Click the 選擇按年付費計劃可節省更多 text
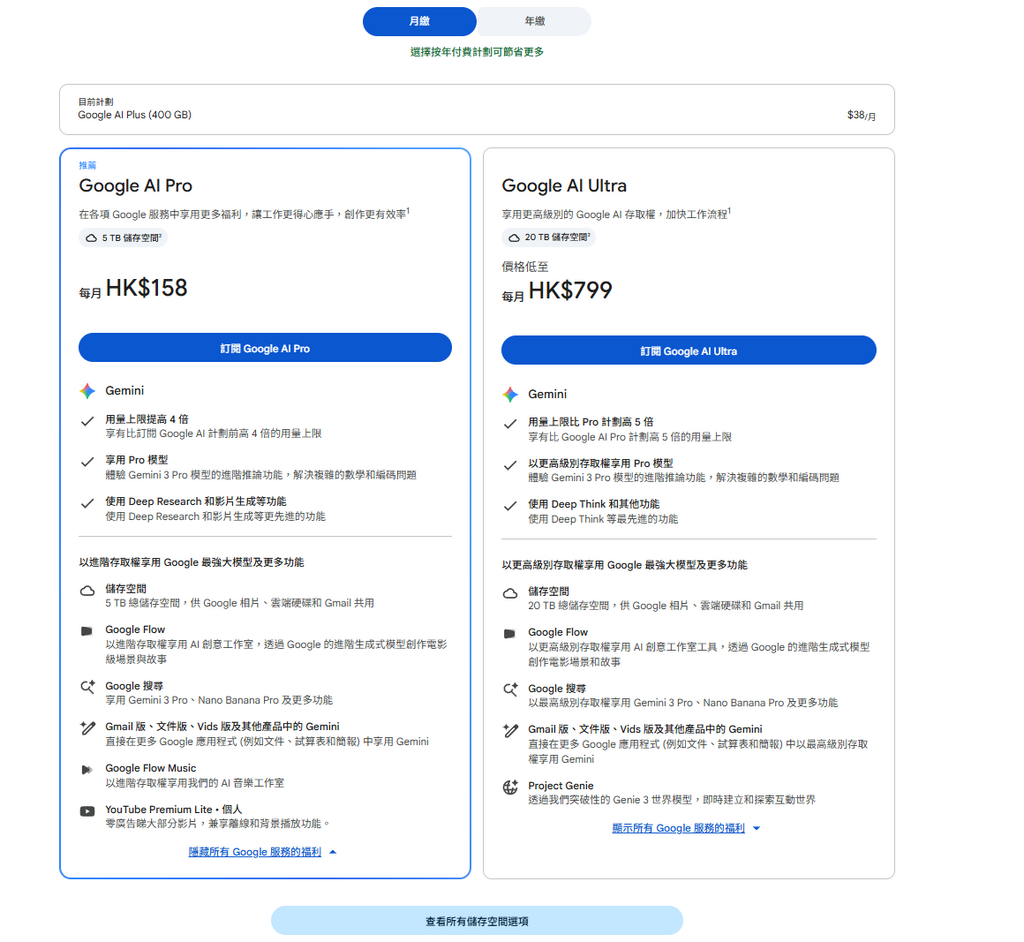 [x=477, y=52]
